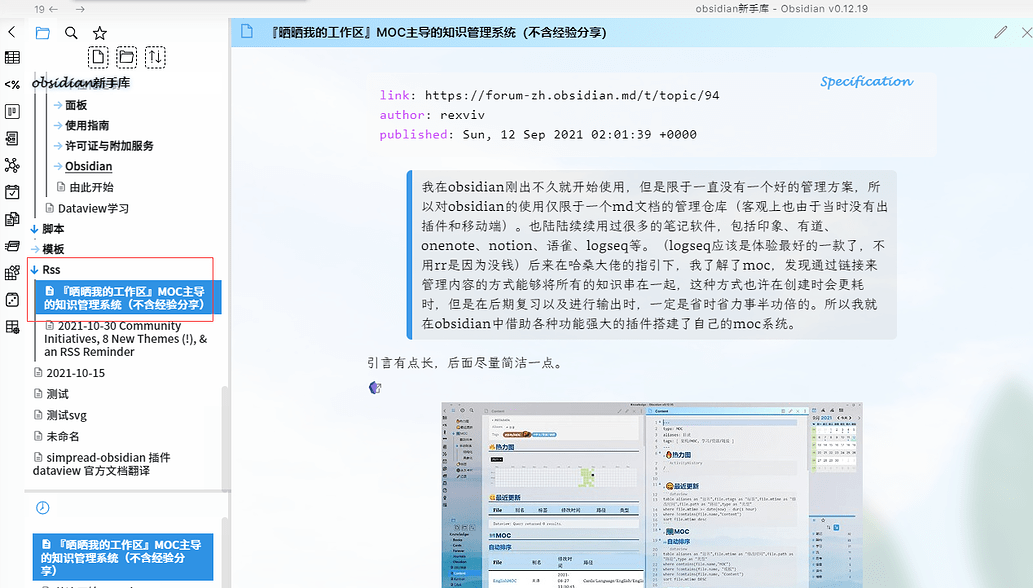Navigate forward with the right arrow
This screenshot has height=588, width=1033.
click(x=79, y=9)
